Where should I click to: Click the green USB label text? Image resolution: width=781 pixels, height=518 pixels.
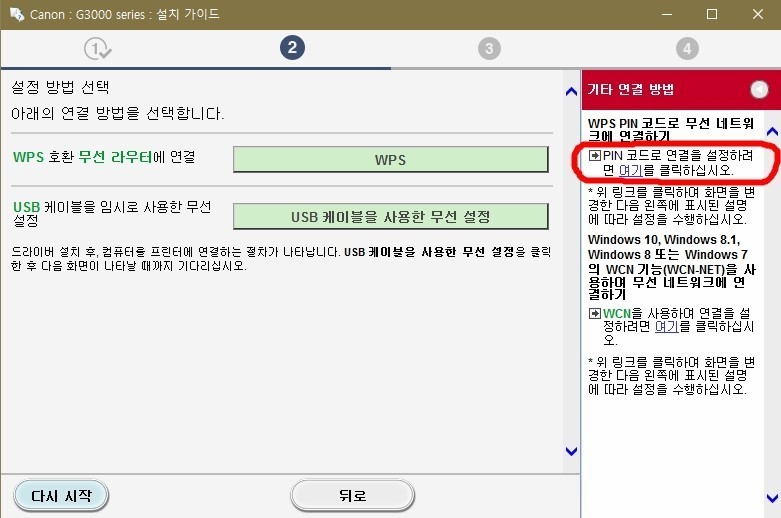pos(26,207)
